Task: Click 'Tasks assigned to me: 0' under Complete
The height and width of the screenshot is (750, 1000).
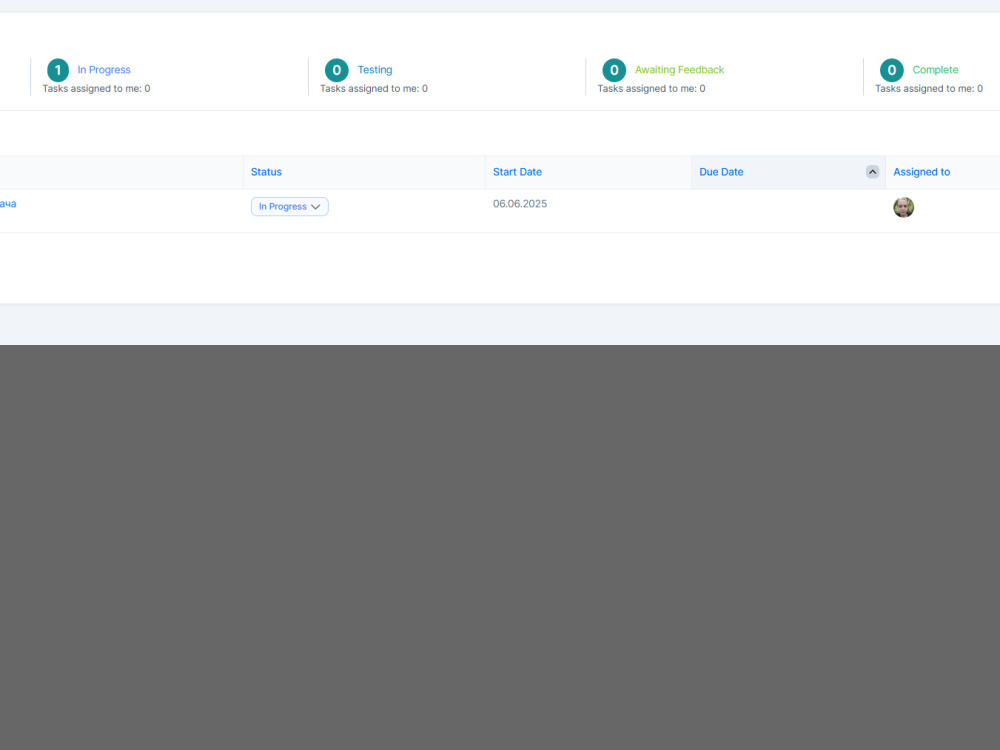Action: (929, 89)
